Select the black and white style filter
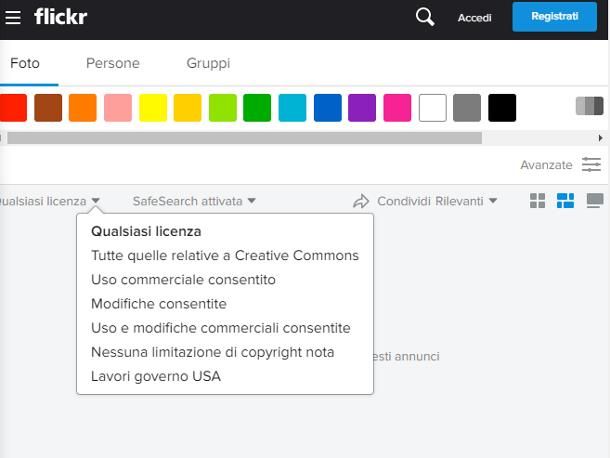The width and height of the screenshot is (610, 458). (589, 105)
